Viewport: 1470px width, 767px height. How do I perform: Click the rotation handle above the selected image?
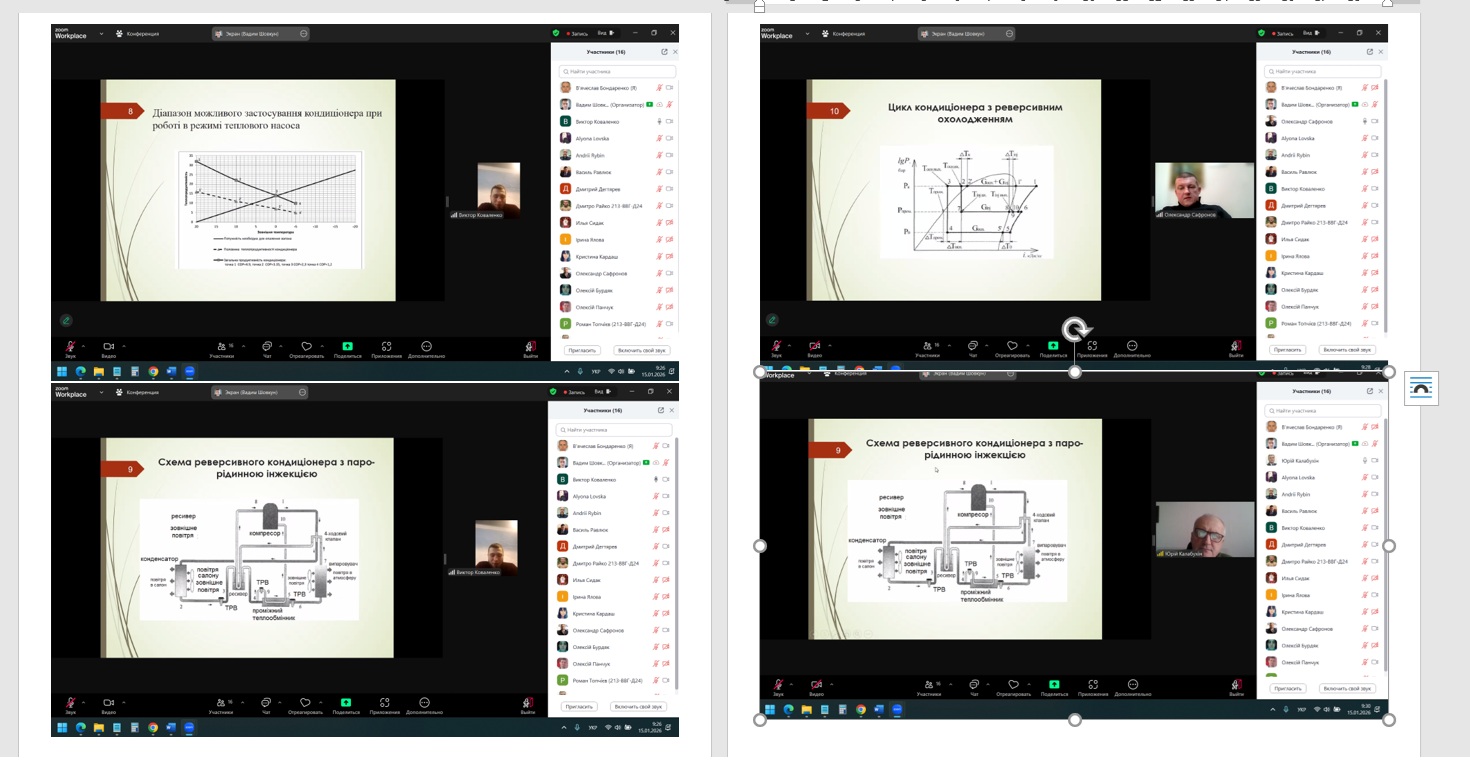coord(1075,331)
